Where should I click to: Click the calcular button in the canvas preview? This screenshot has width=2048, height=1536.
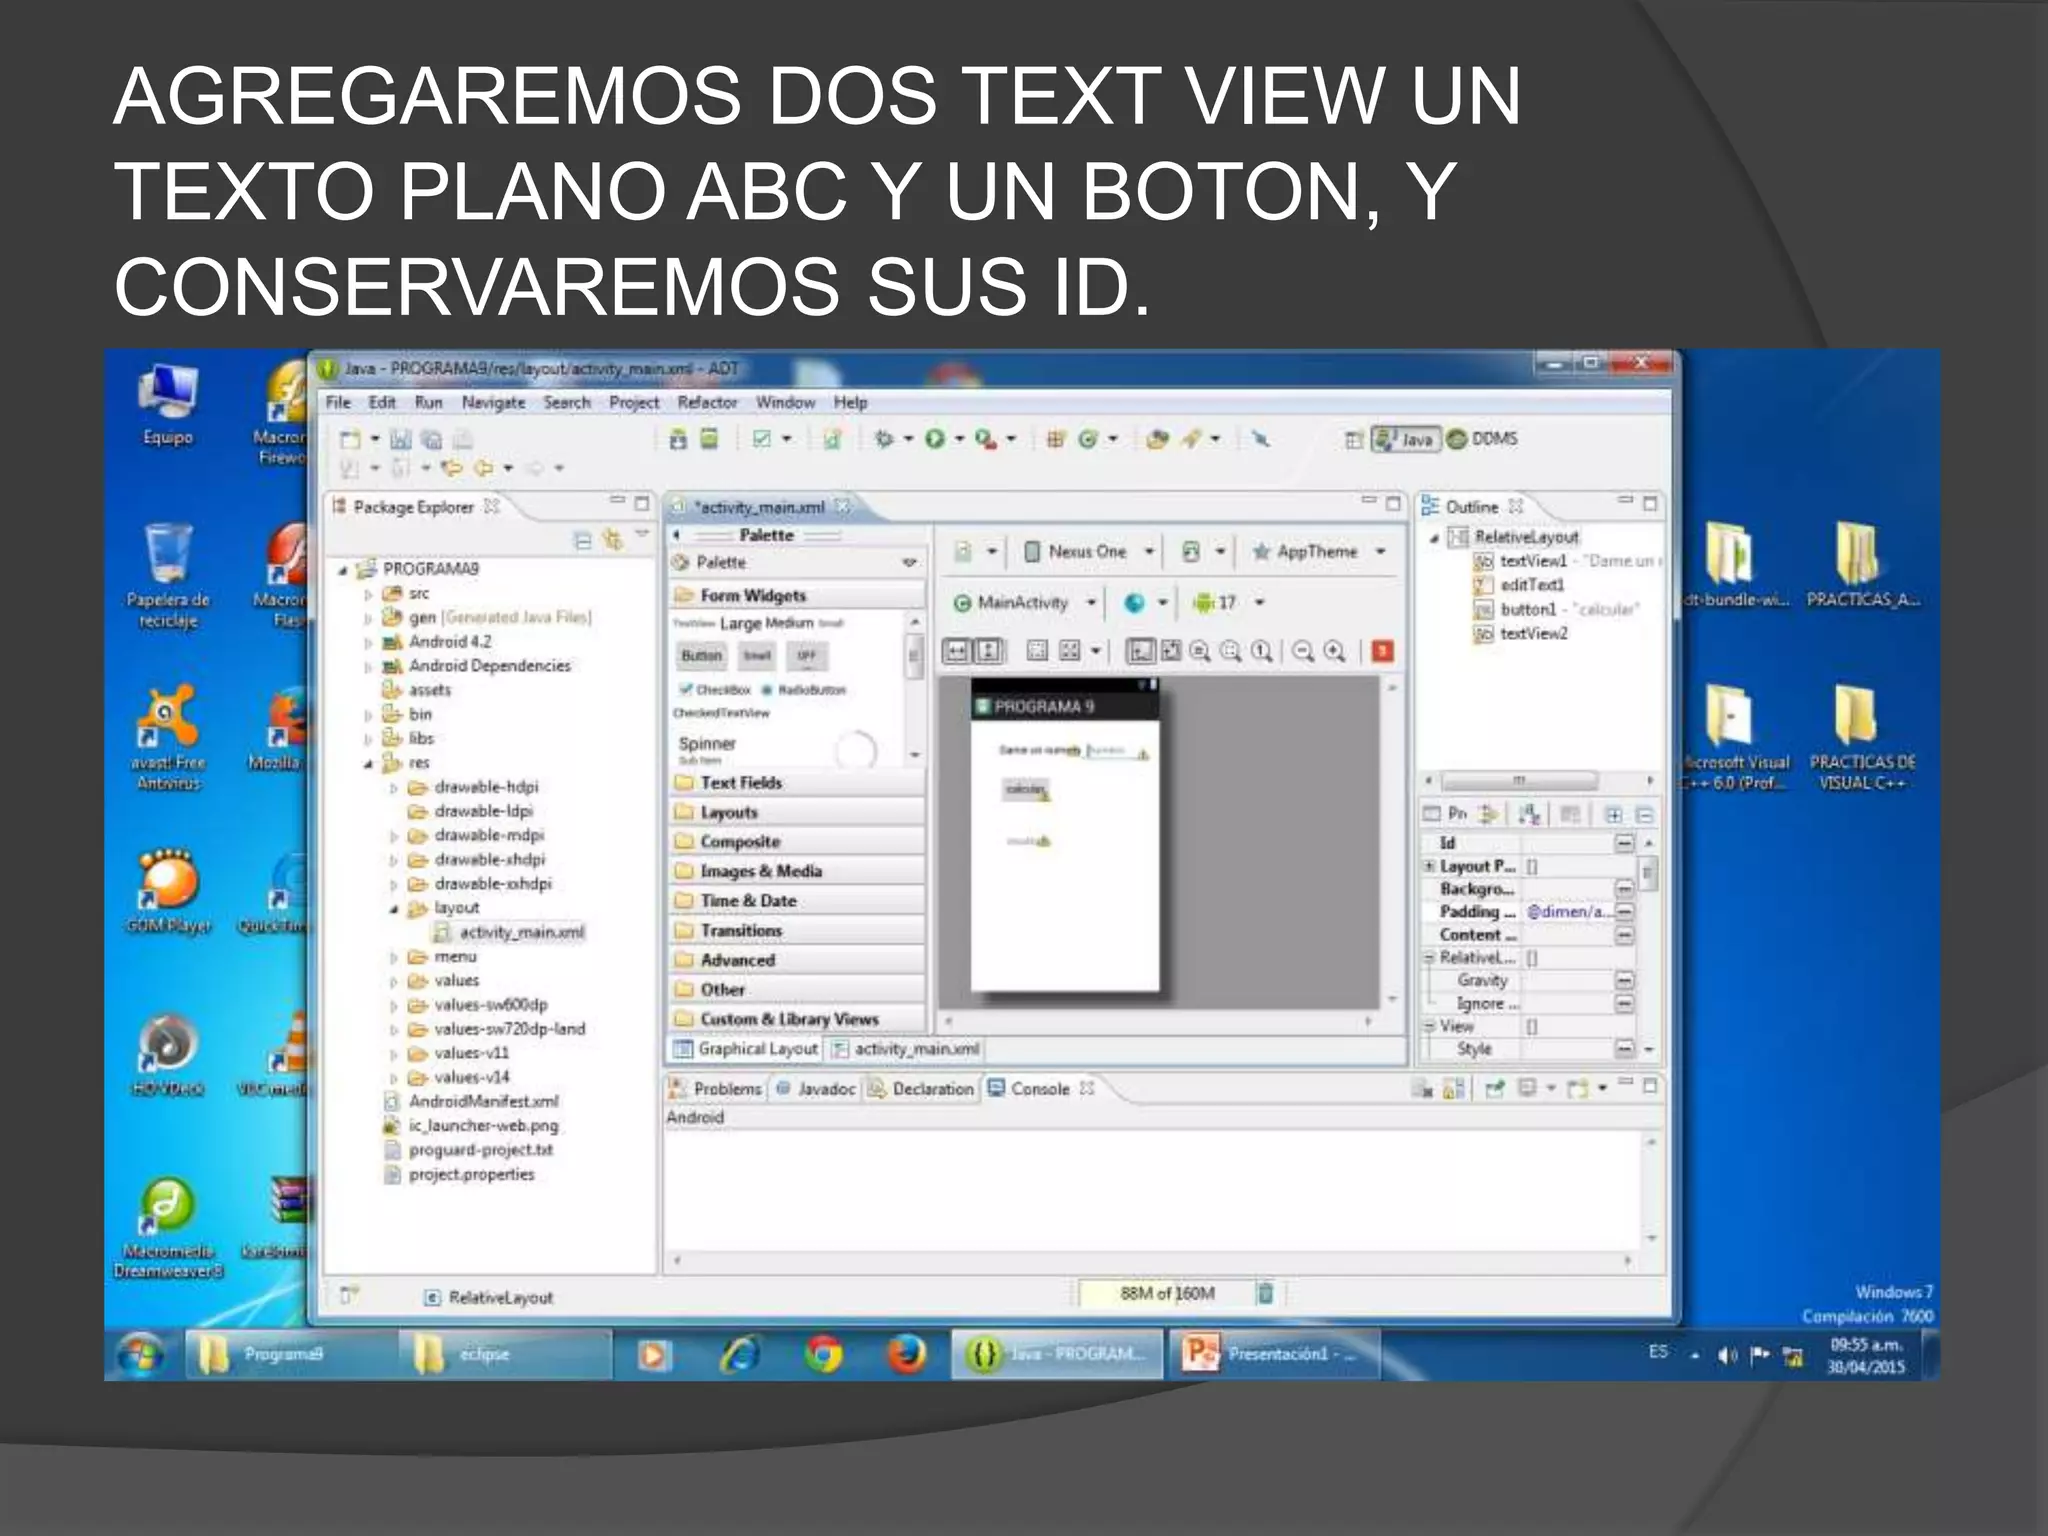point(1026,790)
